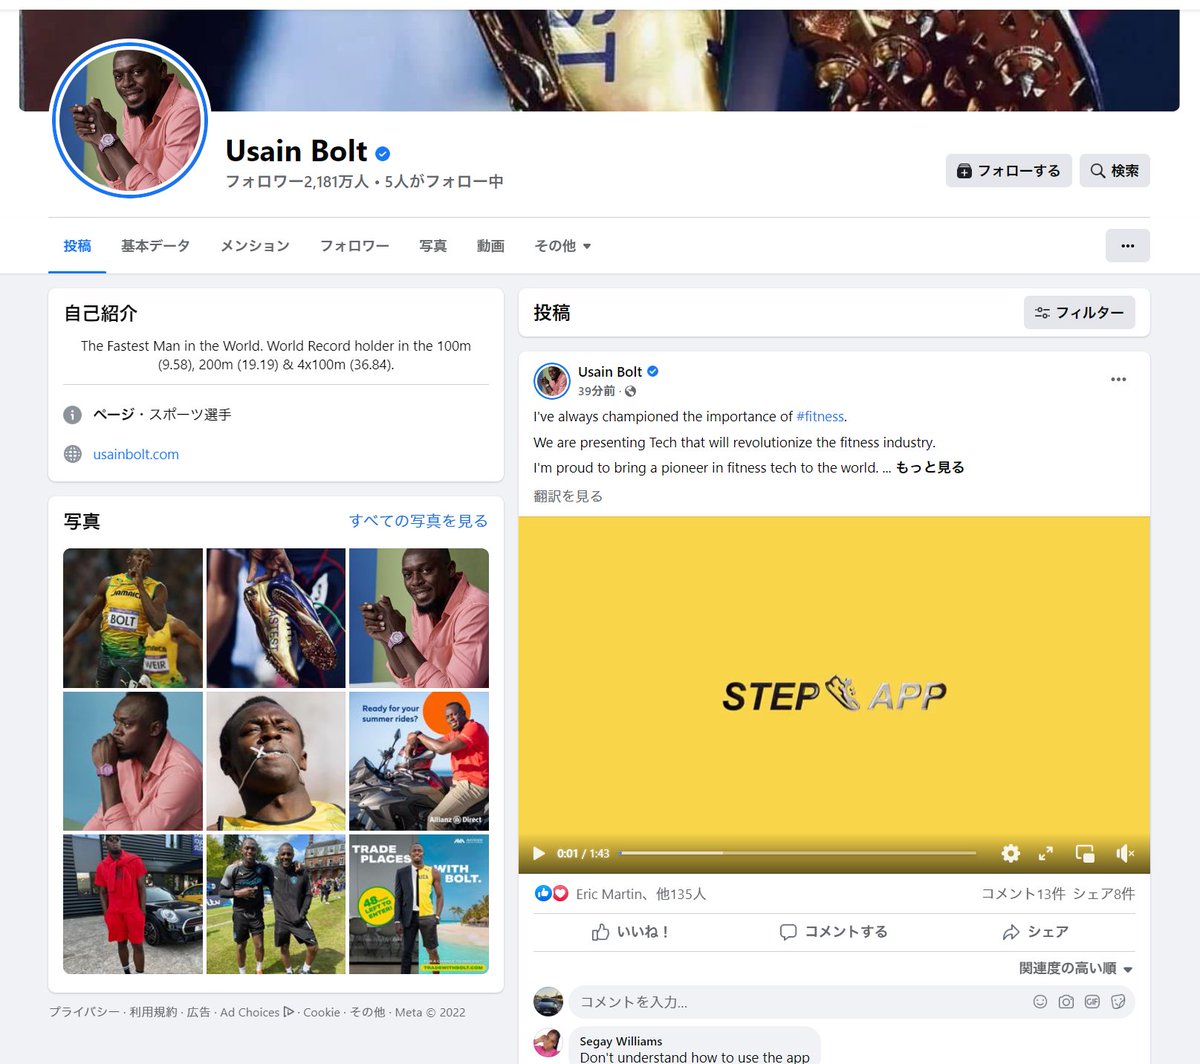Screen dimensions: 1200x1064
Task: Open the page search (検索) button
Action: (x=1114, y=171)
